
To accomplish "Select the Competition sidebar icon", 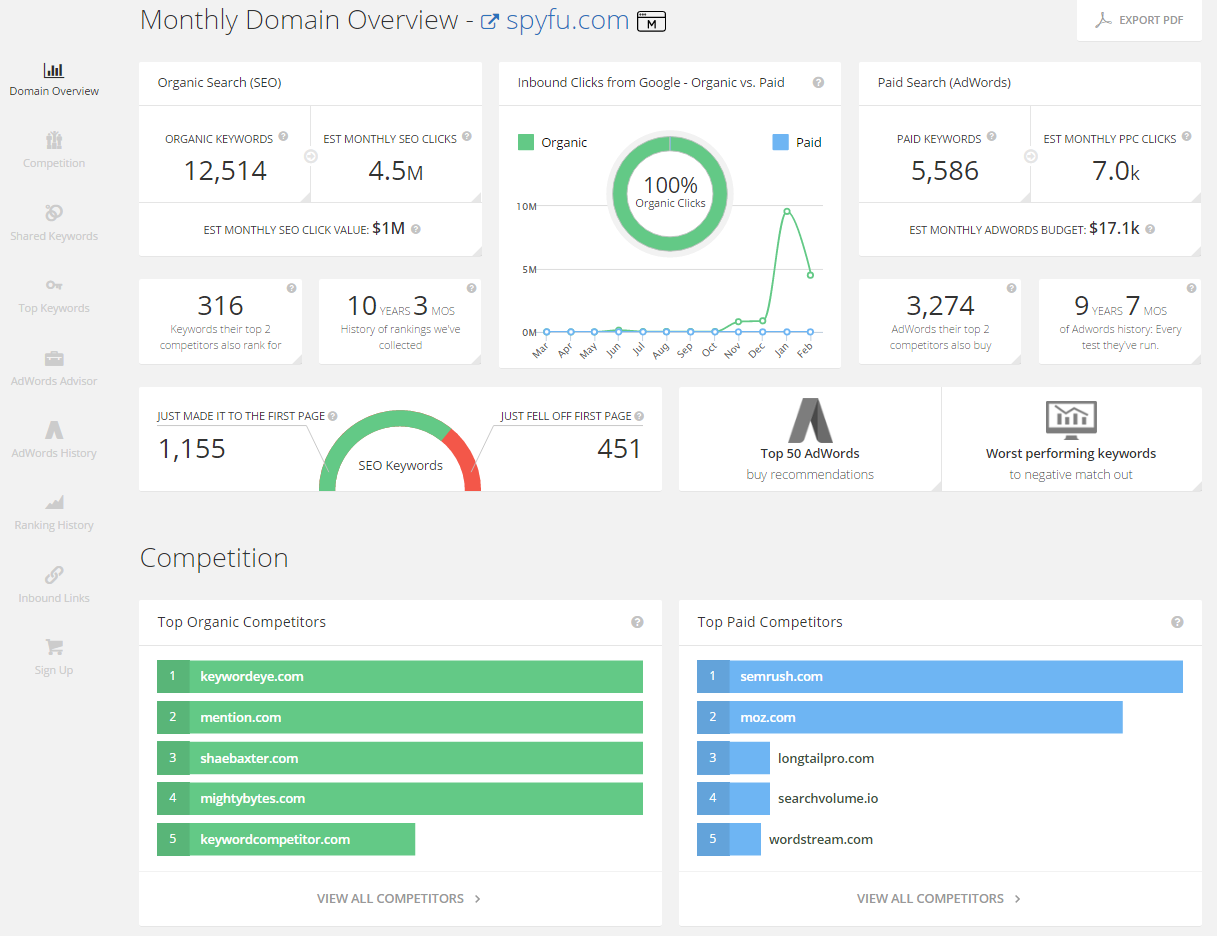I will point(54,140).
